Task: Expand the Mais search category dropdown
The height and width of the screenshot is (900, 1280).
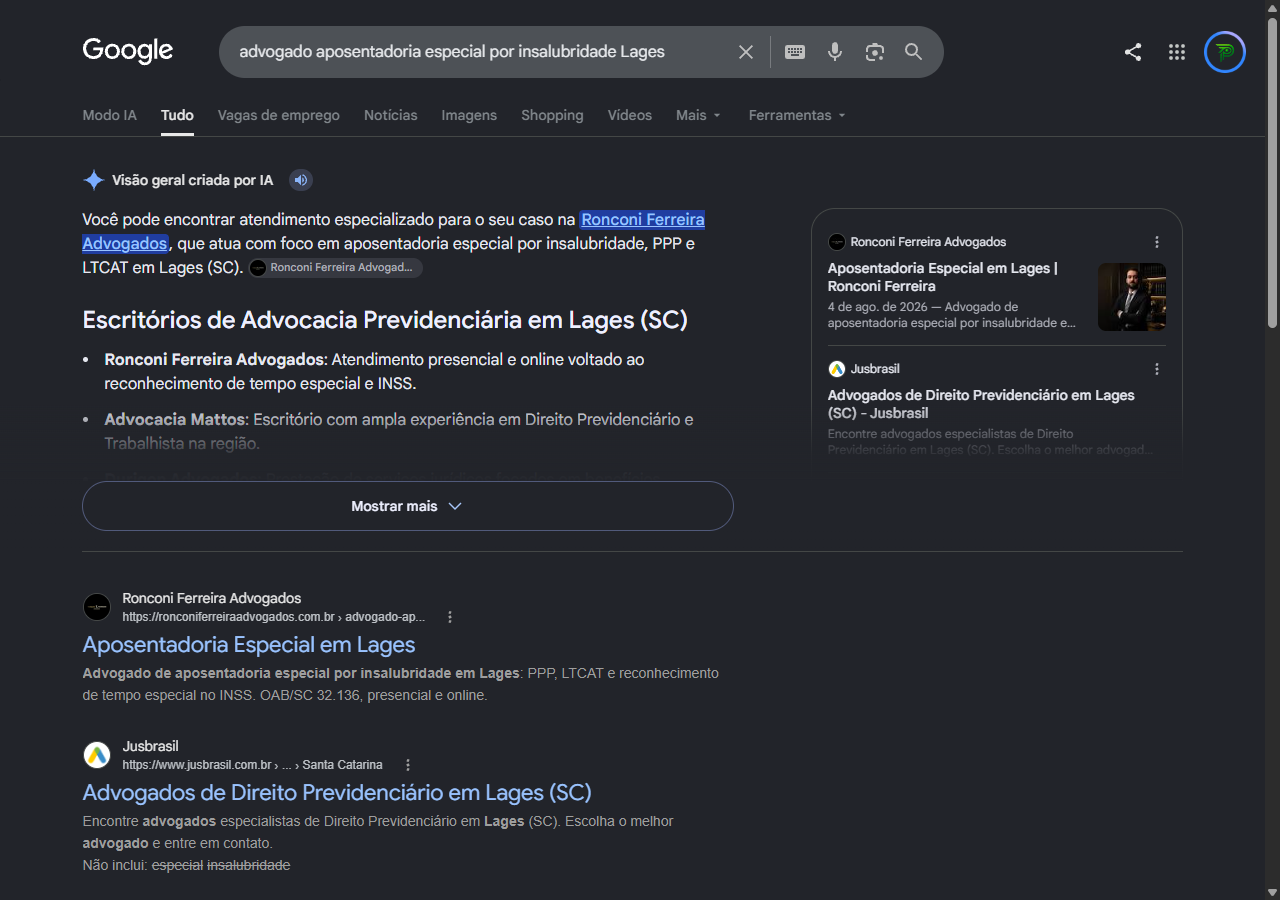Action: (698, 115)
